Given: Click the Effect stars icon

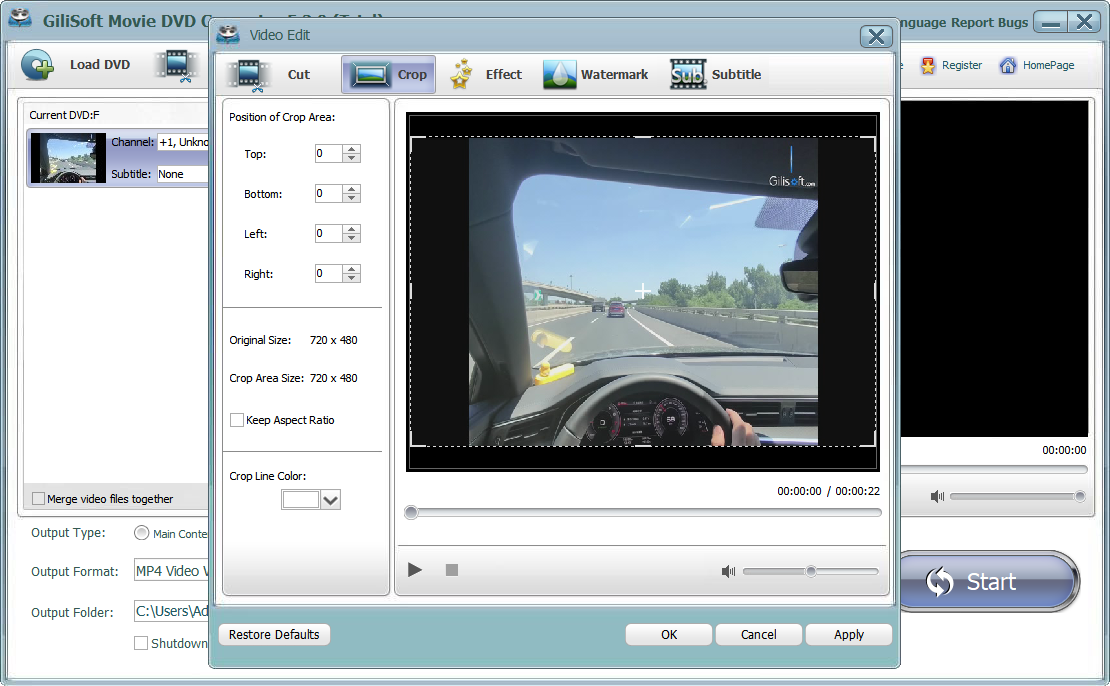Looking at the screenshot, I should click(x=462, y=74).
